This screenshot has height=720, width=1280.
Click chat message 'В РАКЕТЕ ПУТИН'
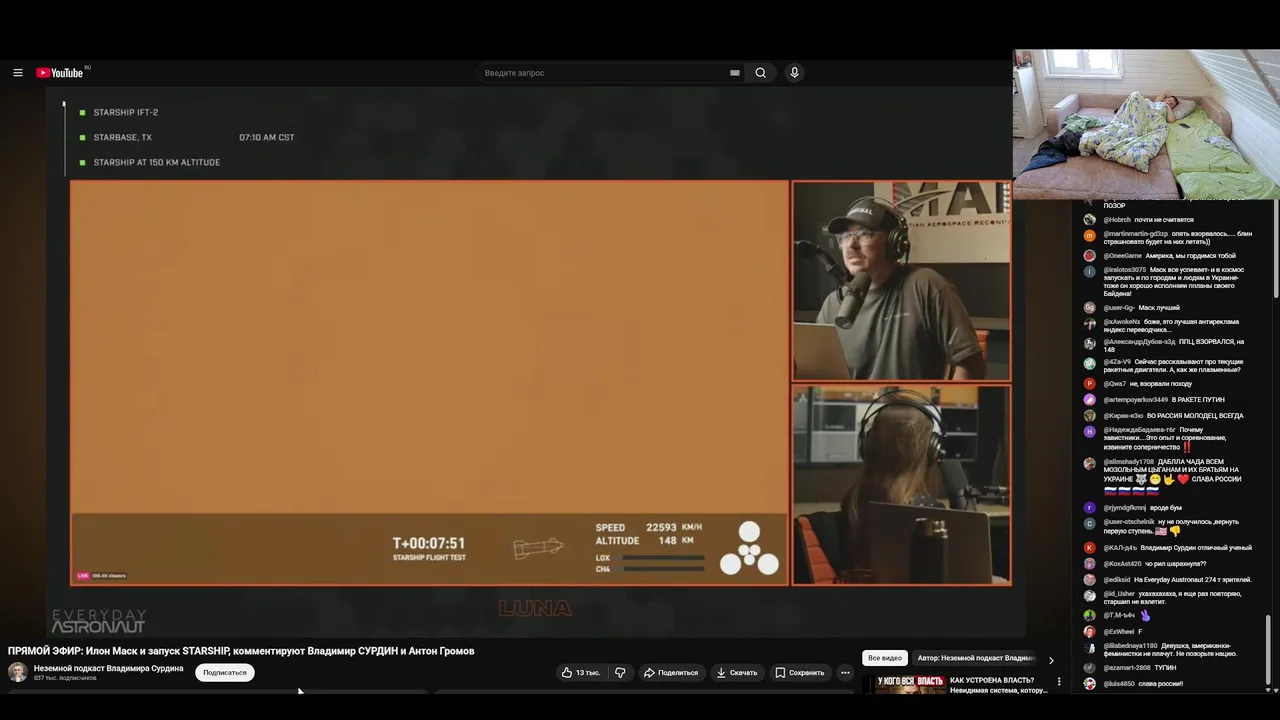[1198, 400]
